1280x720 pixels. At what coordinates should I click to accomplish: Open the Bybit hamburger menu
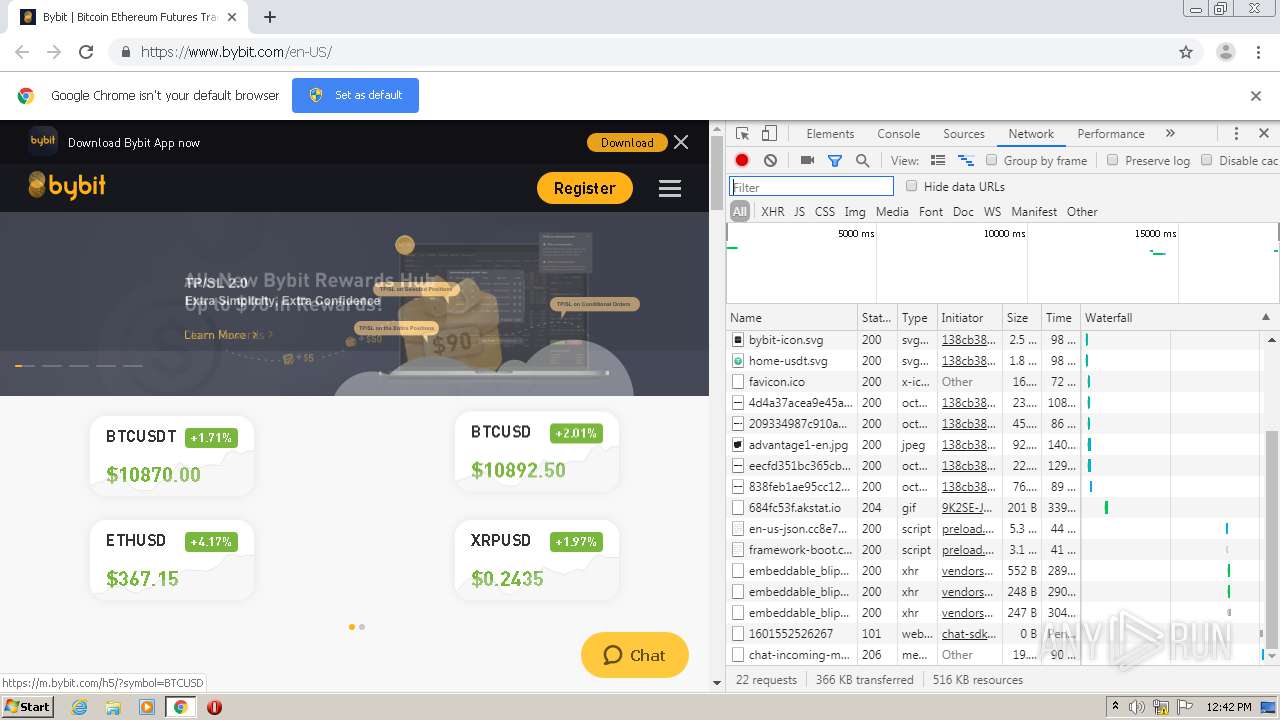tap(670, 188)
